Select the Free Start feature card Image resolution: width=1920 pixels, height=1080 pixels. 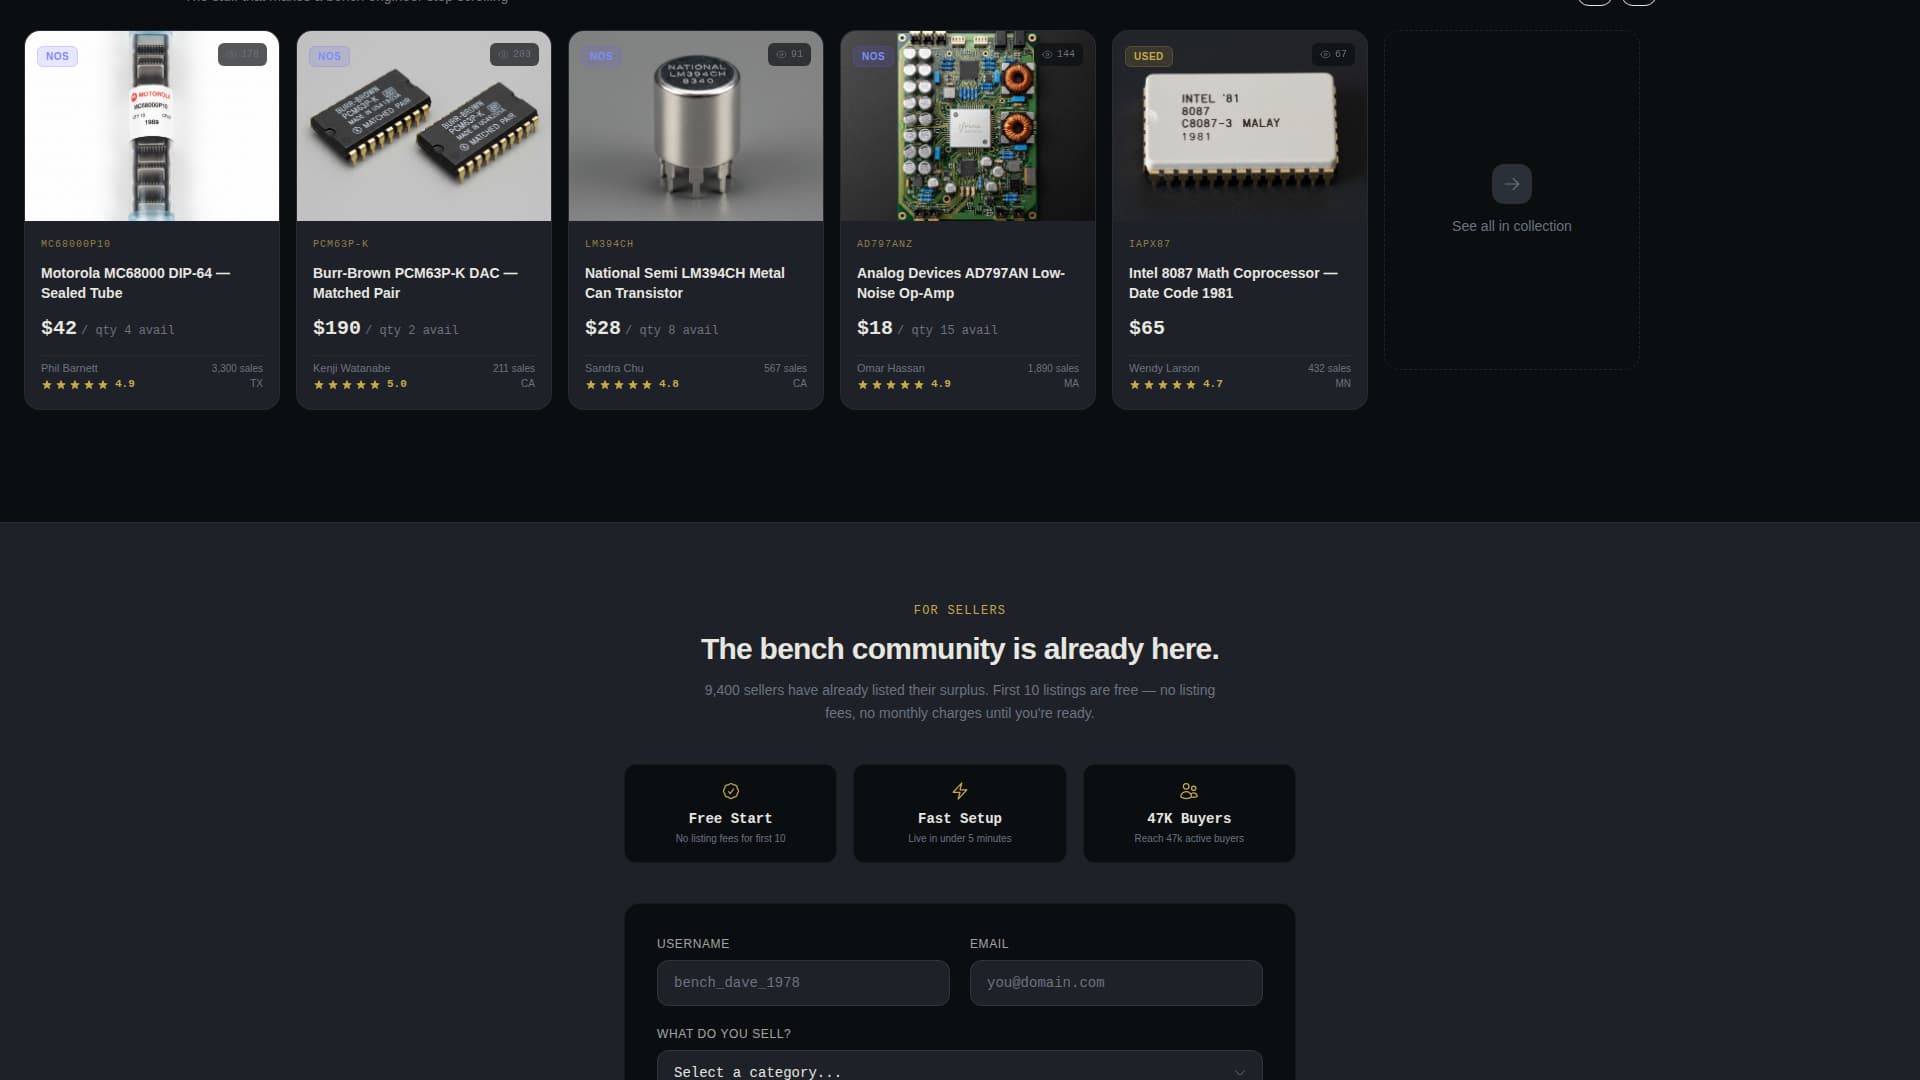731,813
